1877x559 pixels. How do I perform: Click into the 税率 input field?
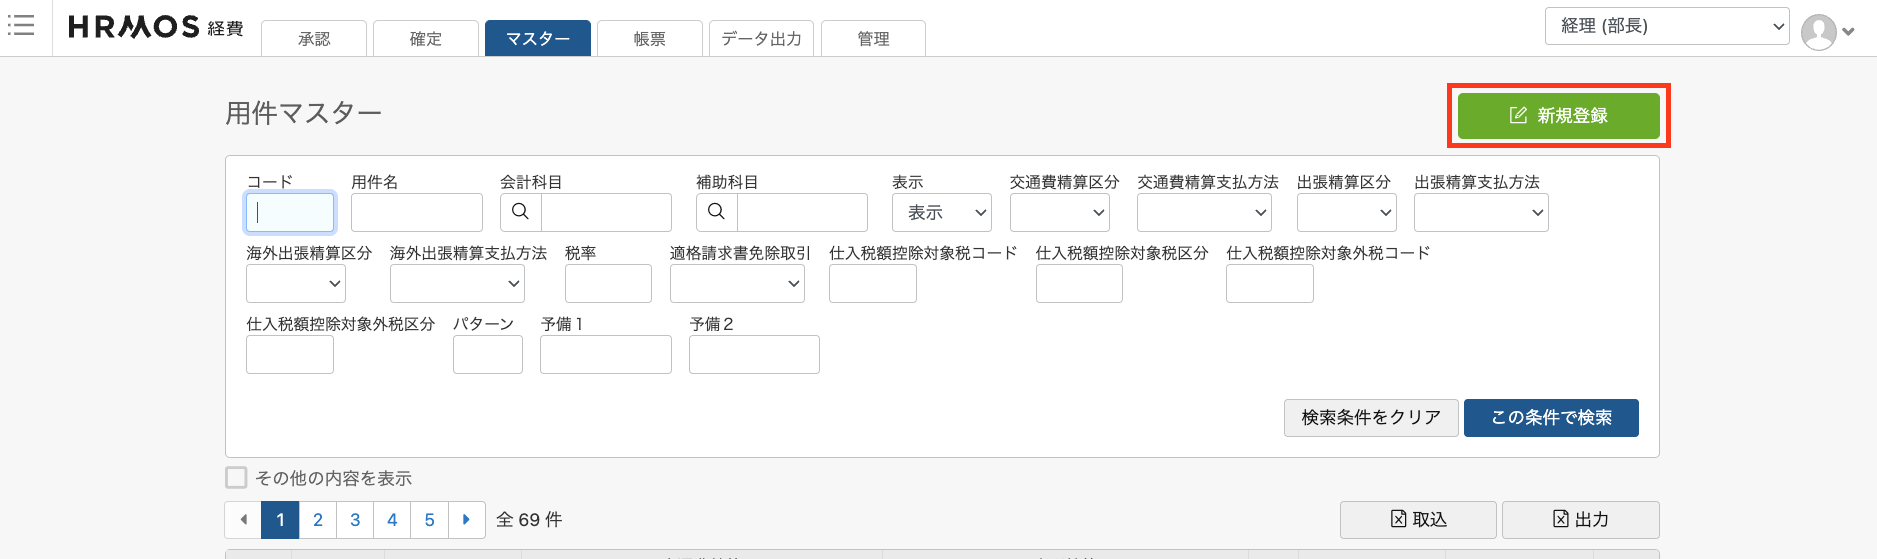tap(608, 283)
